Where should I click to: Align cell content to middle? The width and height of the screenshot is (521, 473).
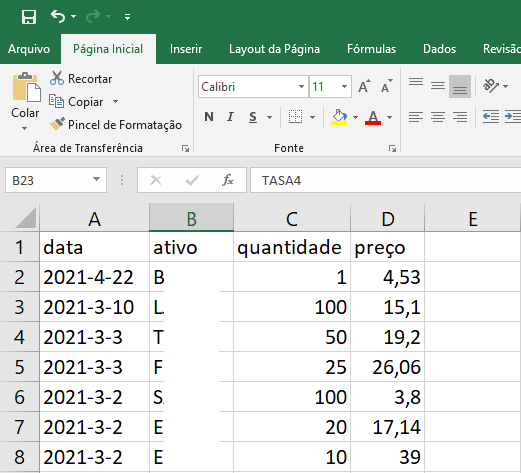click(438, 86)
